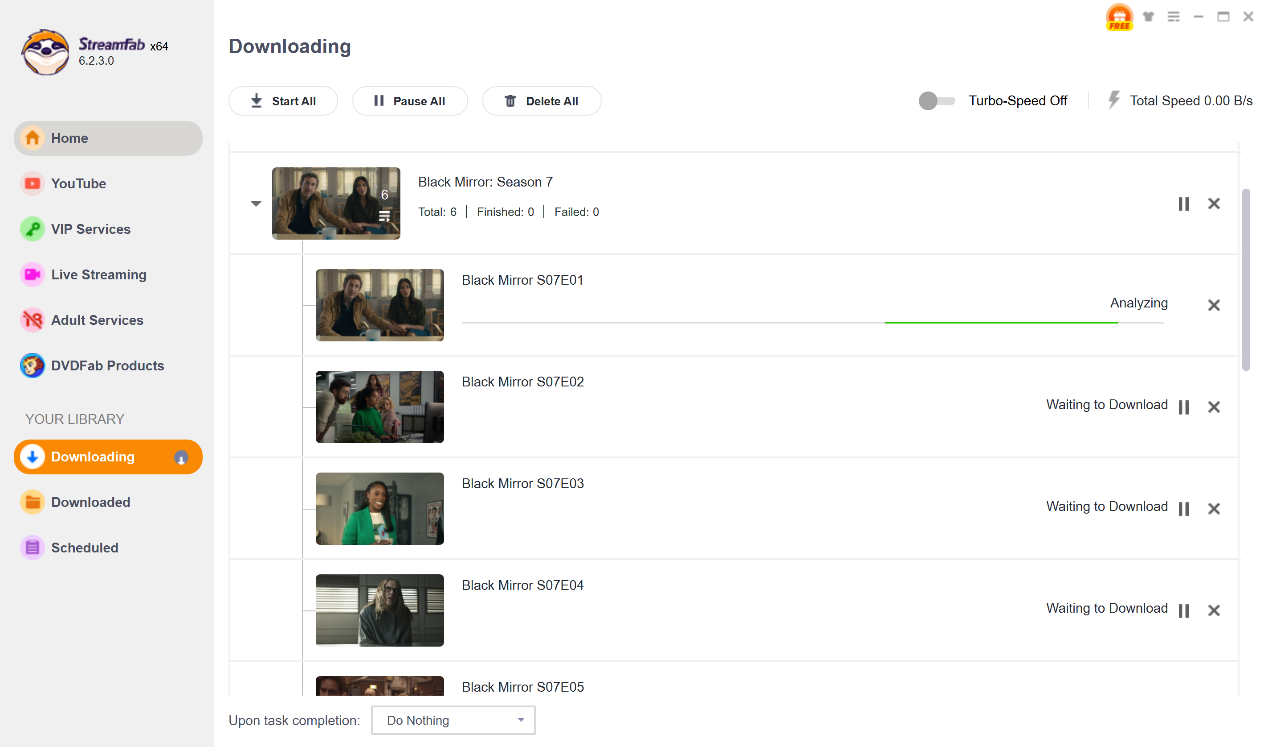Open the Upon task completion dropdown
1268x747 pixels.
[x=453, y=720]
